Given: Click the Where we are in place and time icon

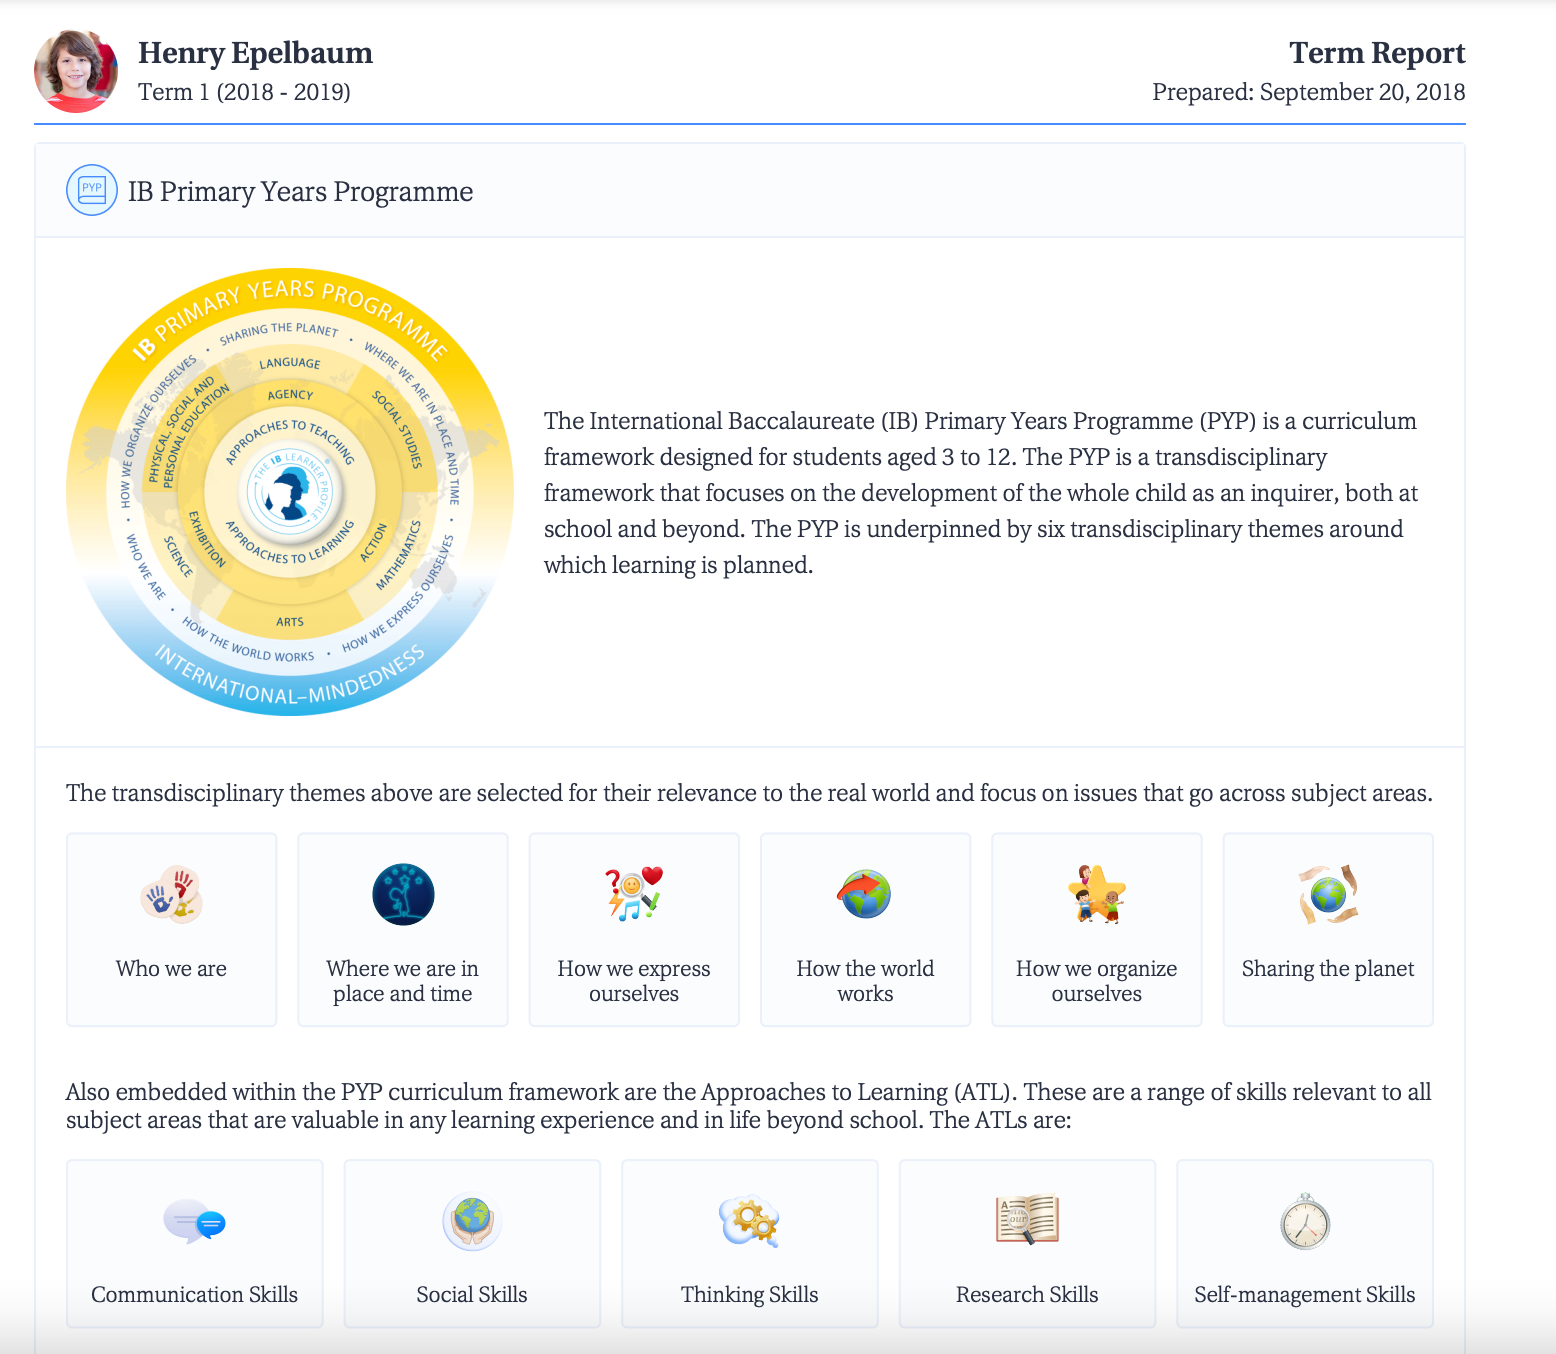Looking at the screenshot, I should (x=403, y=894).
